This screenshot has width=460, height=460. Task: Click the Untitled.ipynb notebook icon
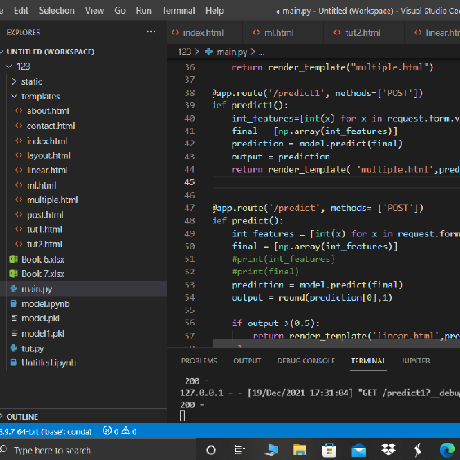coord(13,362)
